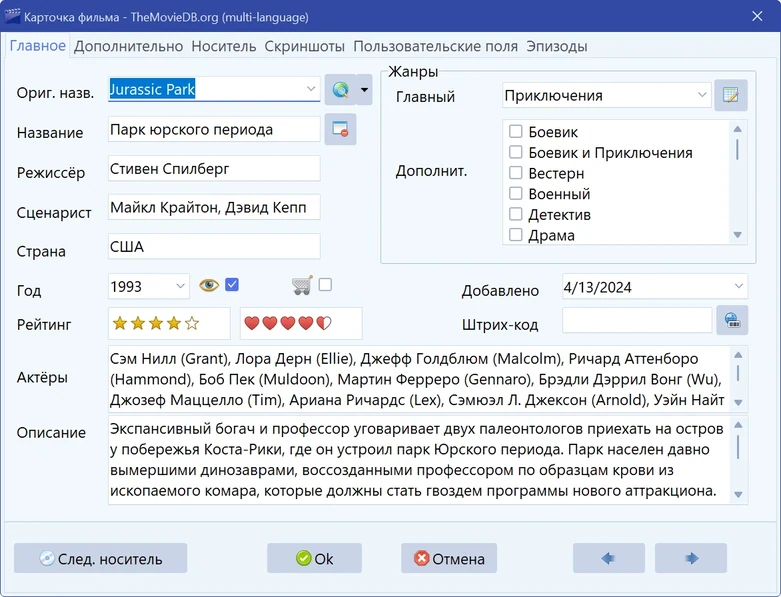Click the barcode search icon button

point(732,320)
